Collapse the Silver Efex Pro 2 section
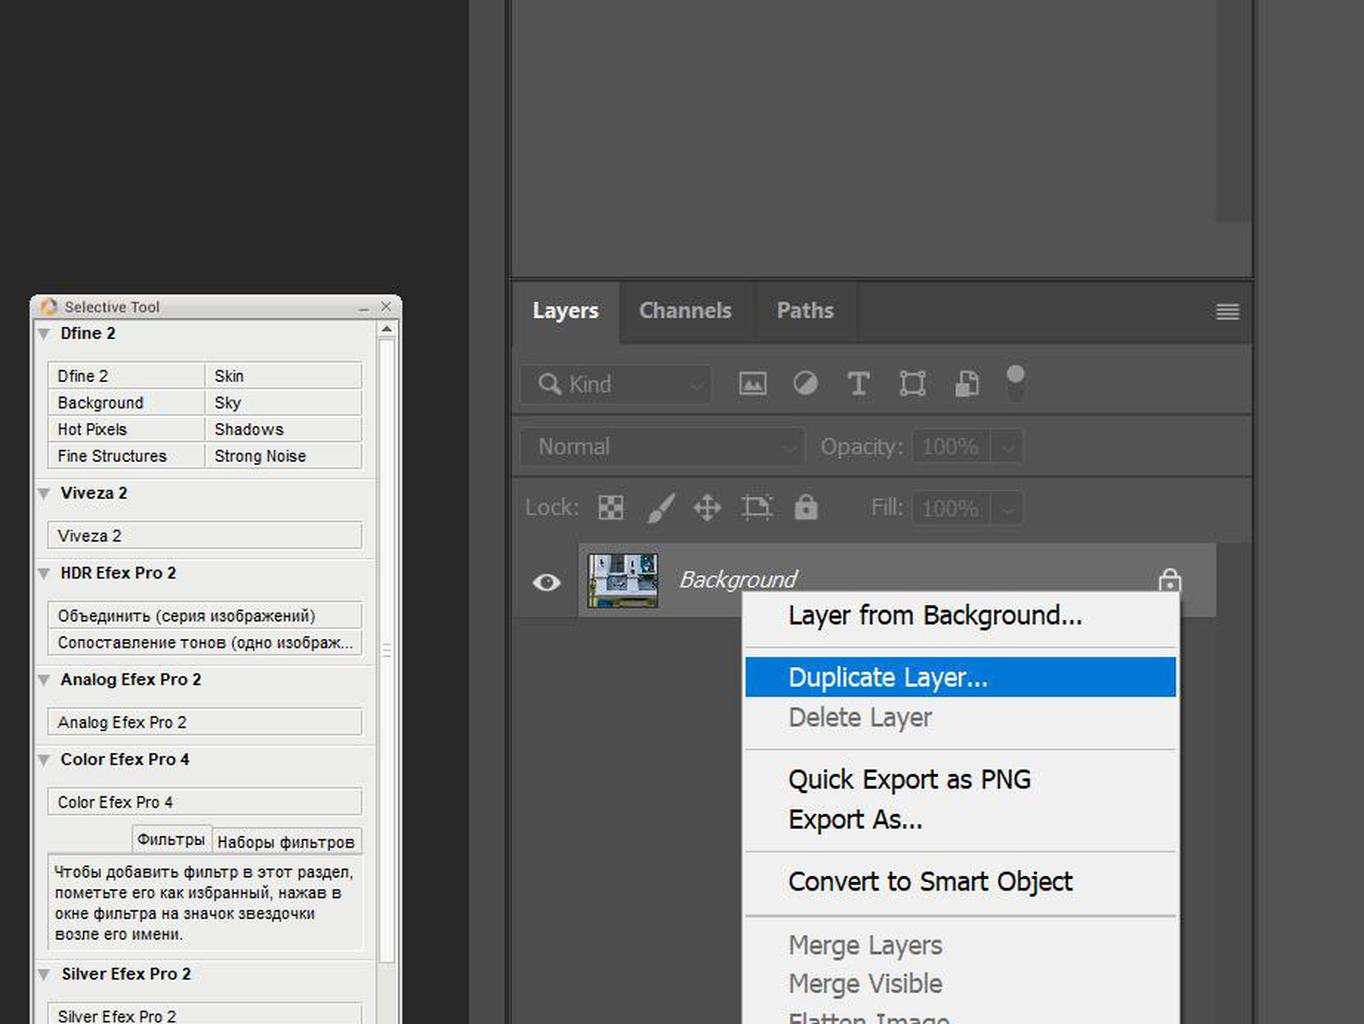This screenshot has height=1024, width=1364. tap(44, 974)
